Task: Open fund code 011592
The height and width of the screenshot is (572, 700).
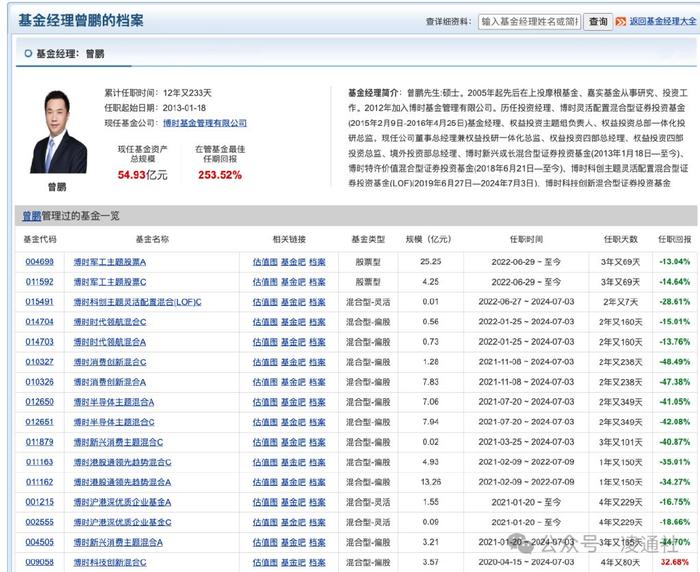Action: (39, 282)
